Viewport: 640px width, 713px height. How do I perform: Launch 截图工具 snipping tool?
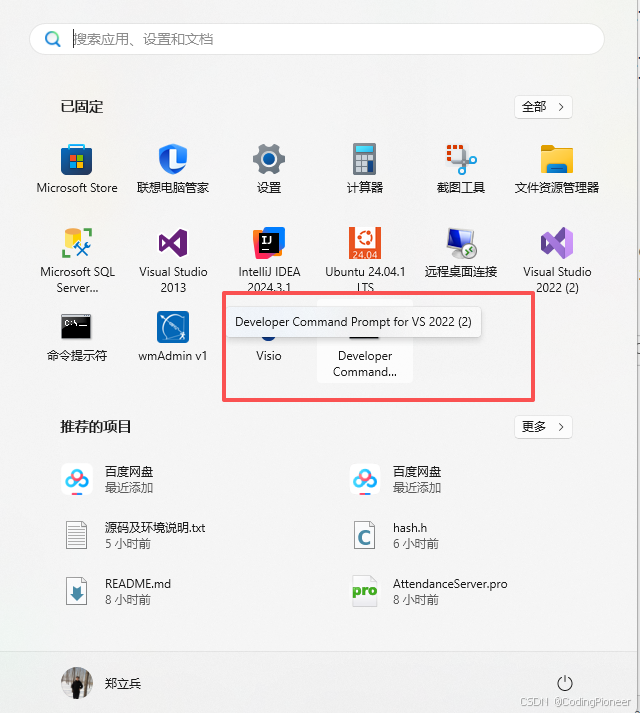click(x=461, y=168)
